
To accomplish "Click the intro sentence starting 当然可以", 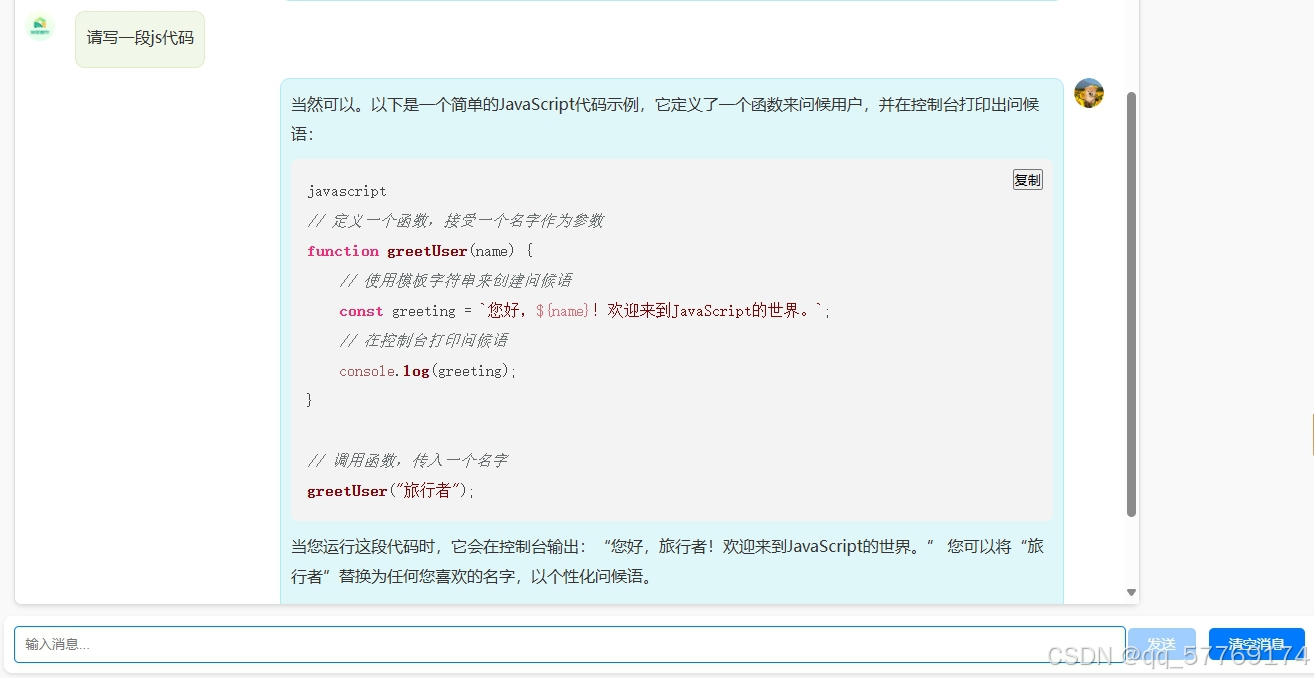I will (666, 119).
